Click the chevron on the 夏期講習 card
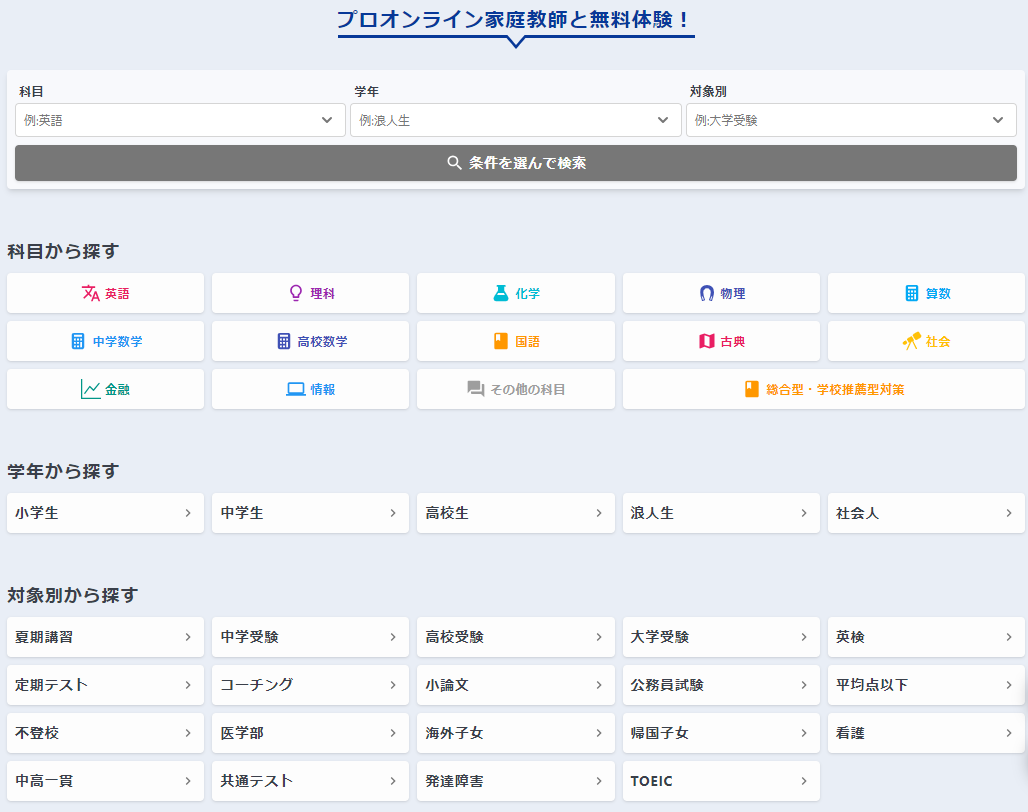The height and width of the screenshot is (812, 1028). 188,636
